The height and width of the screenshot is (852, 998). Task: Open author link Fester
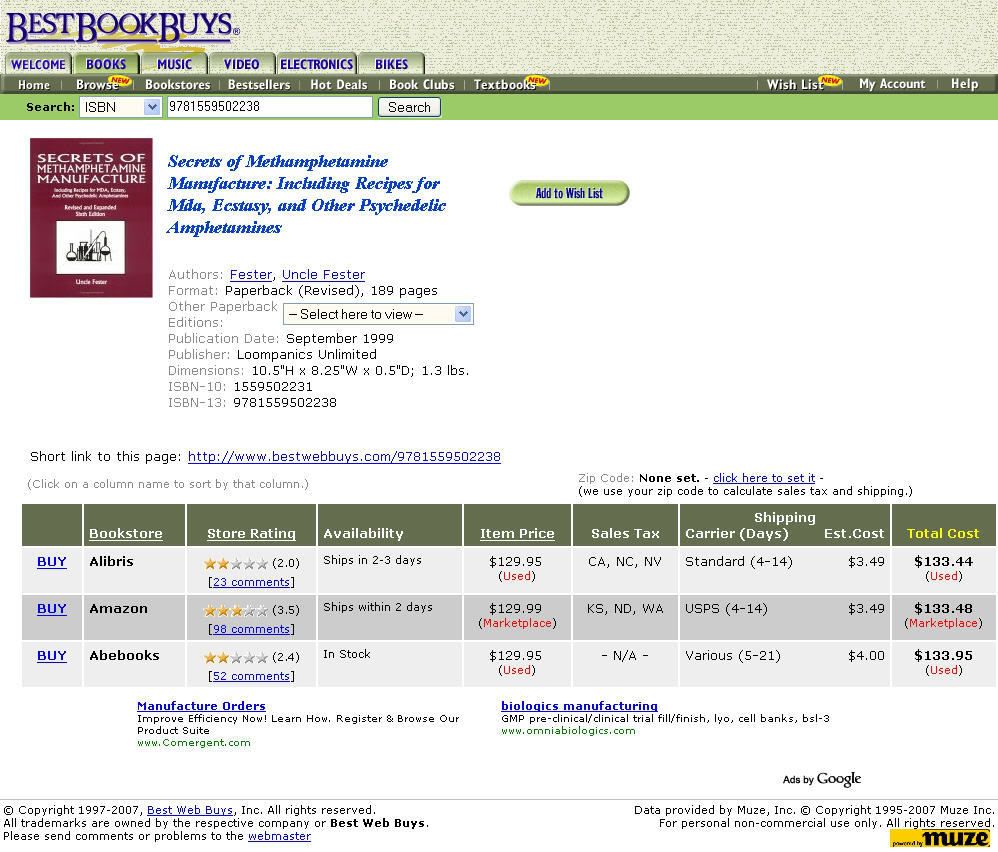click(251, 274)
